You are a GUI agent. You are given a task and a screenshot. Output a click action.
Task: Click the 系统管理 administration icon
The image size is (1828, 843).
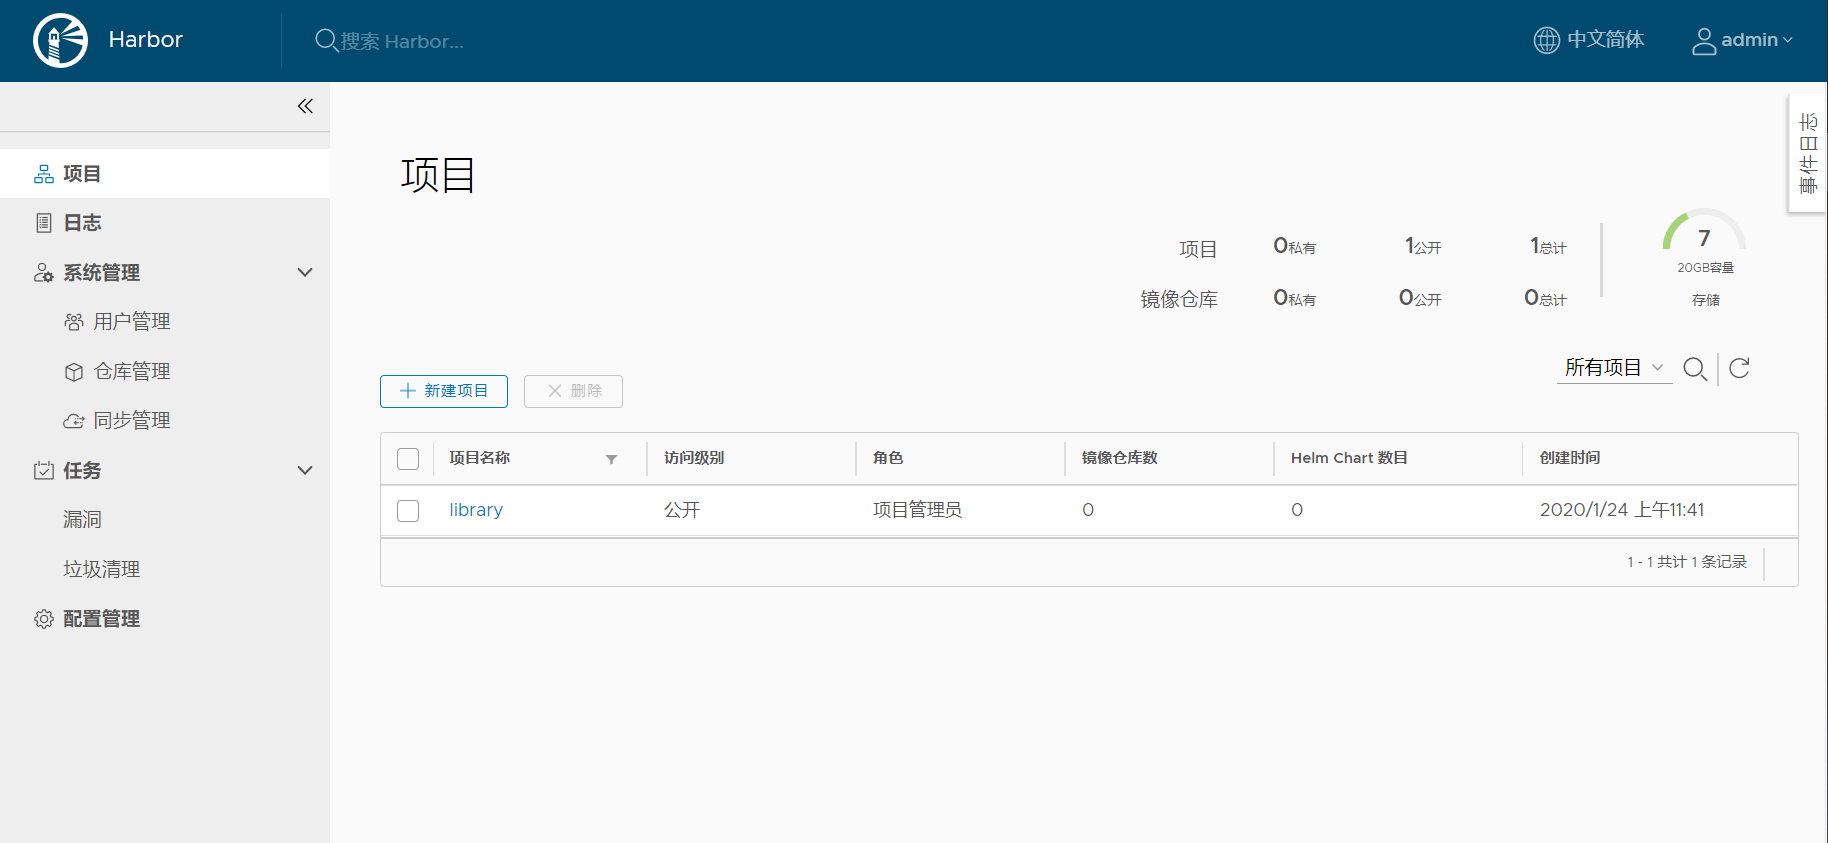44,273
